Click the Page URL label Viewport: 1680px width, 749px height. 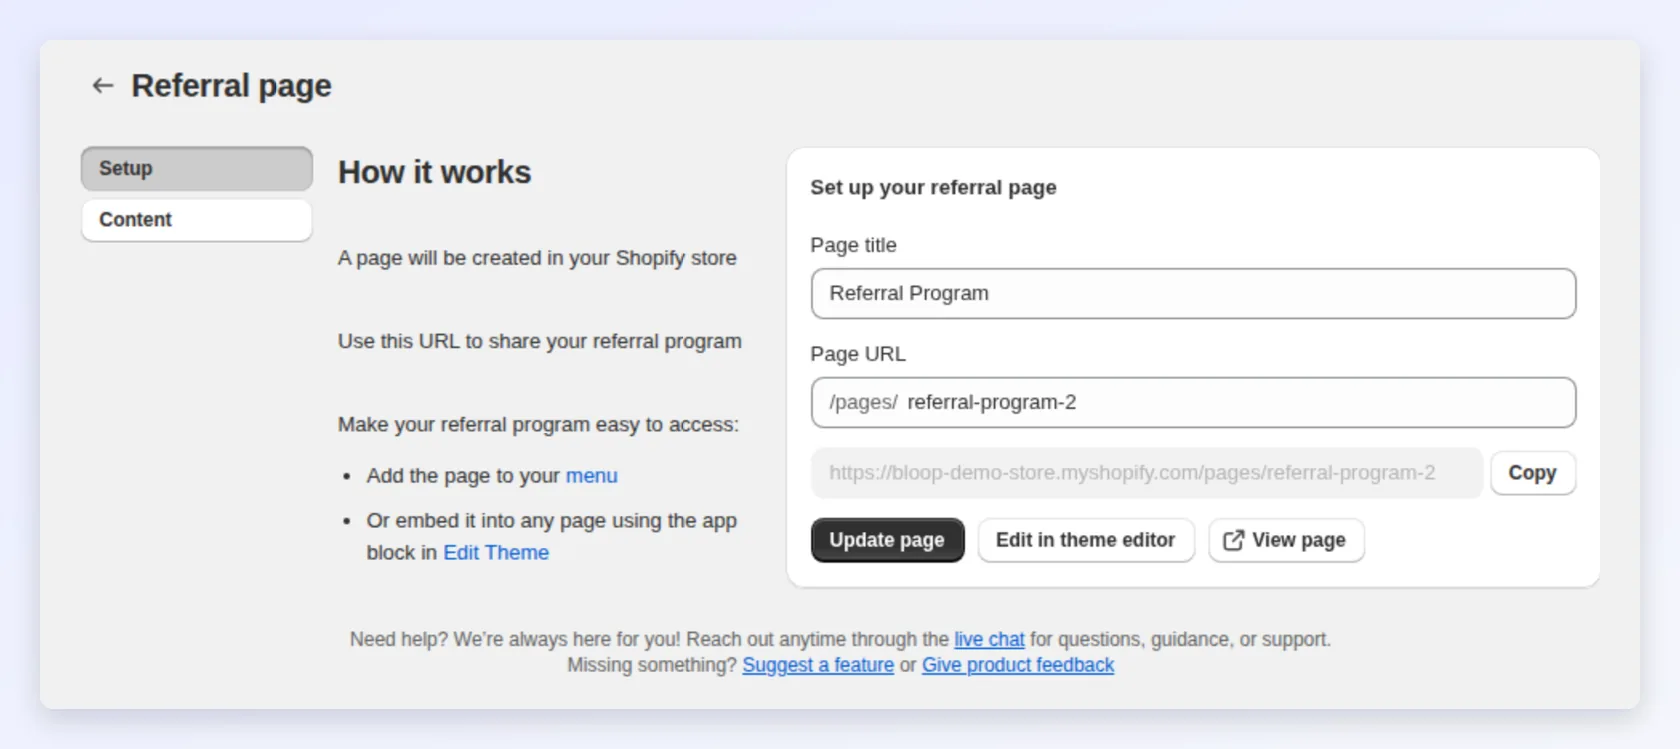pyautogui.click(x=858, y=354)
